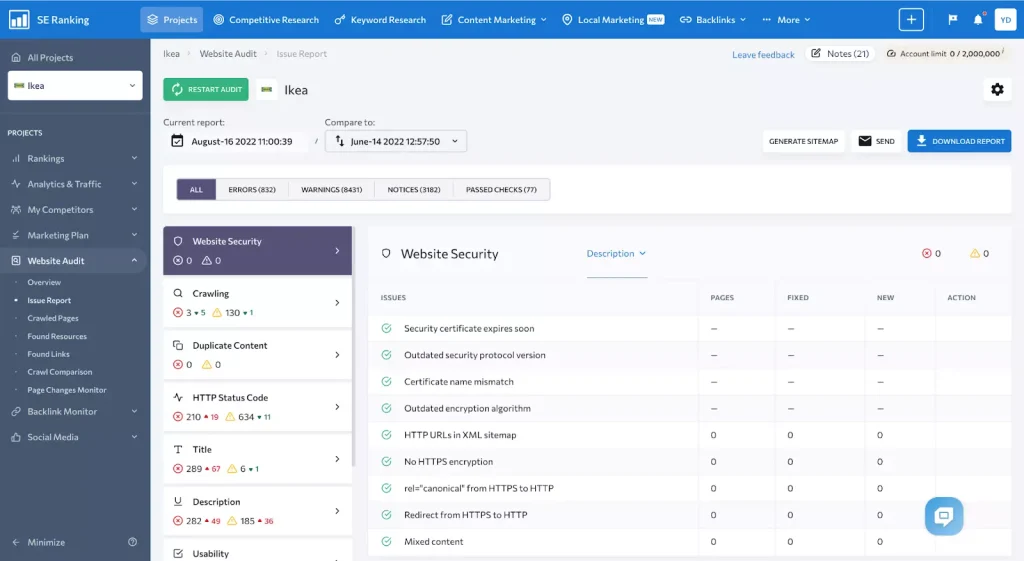Expand the Description dropdown
Viewport: 1024px width, 561px height.
coord(616,253)
